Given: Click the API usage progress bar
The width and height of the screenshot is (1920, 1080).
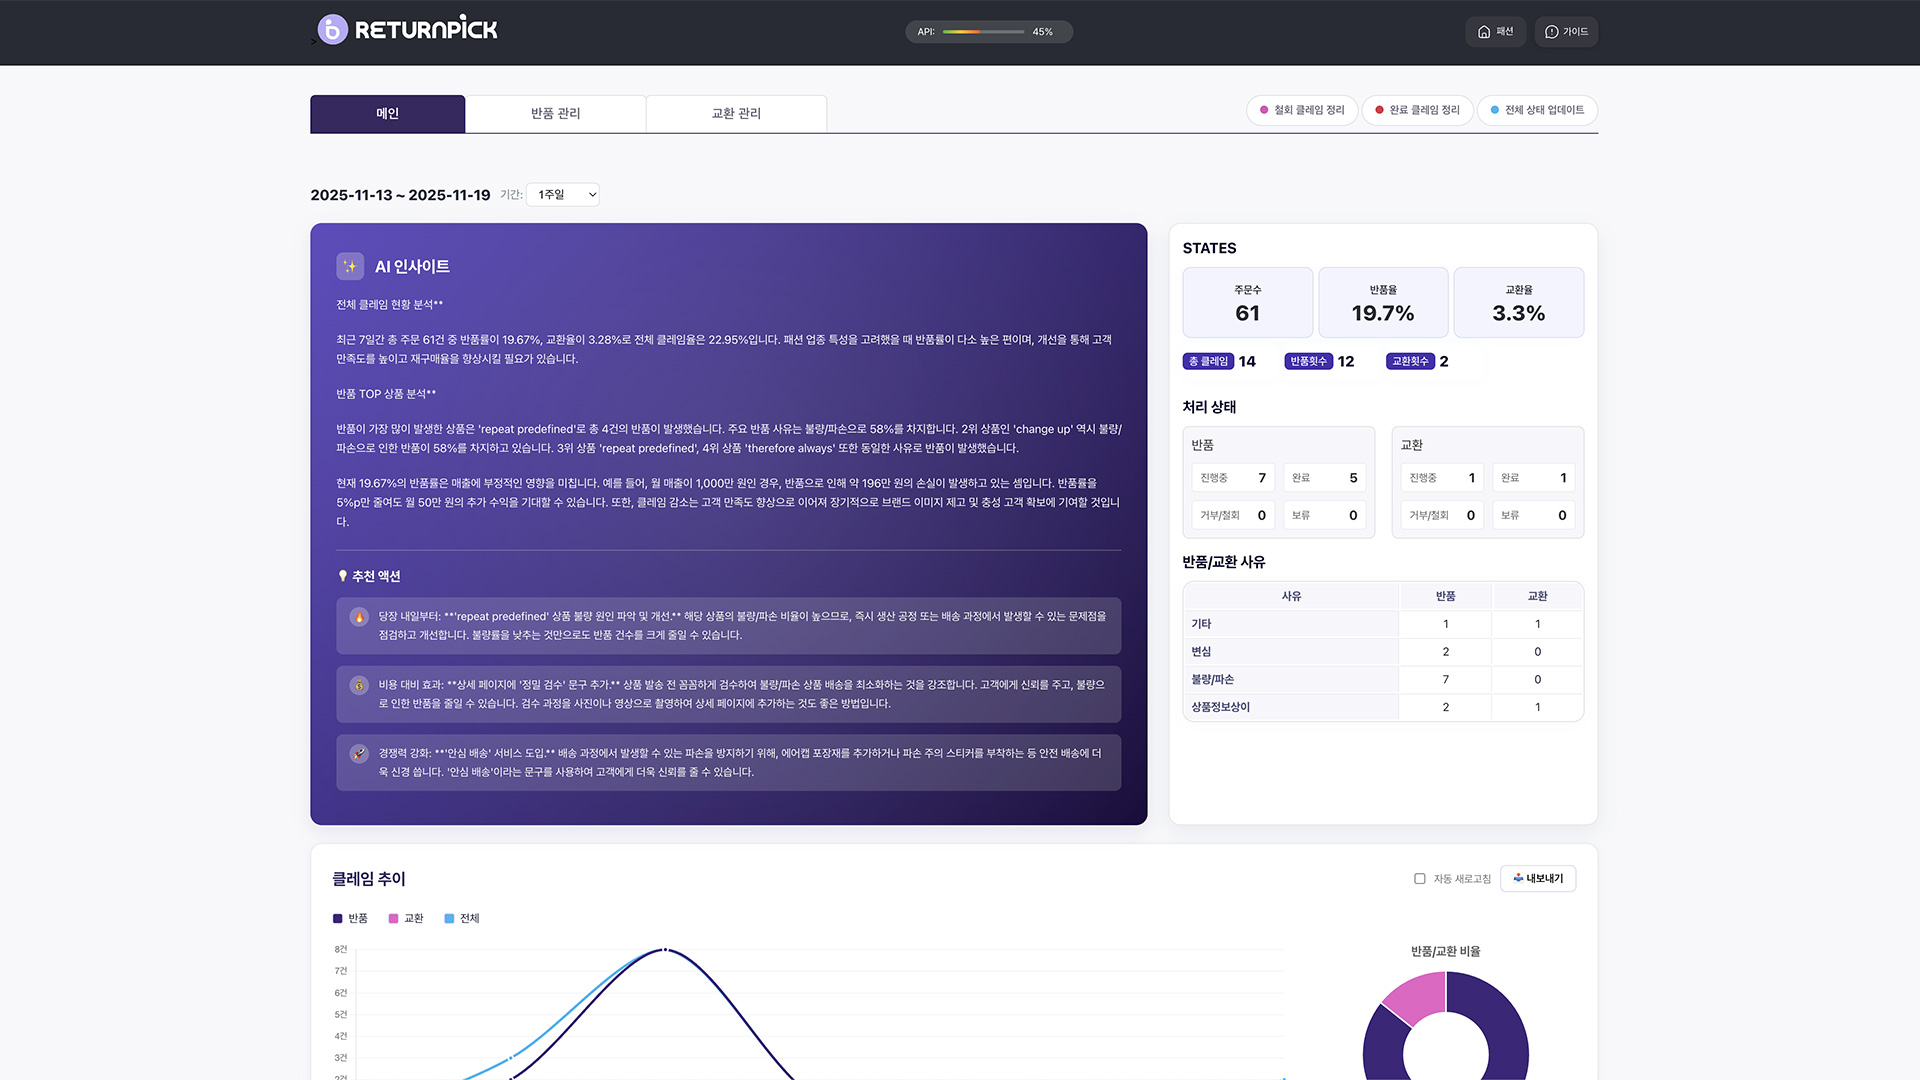Looking at the screenshot, I should 983,32.
